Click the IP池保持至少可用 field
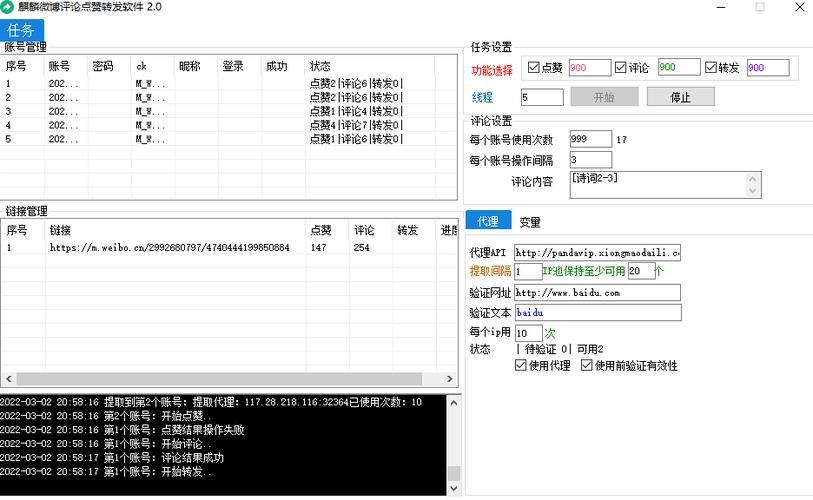813x500 pixels. 641,271
